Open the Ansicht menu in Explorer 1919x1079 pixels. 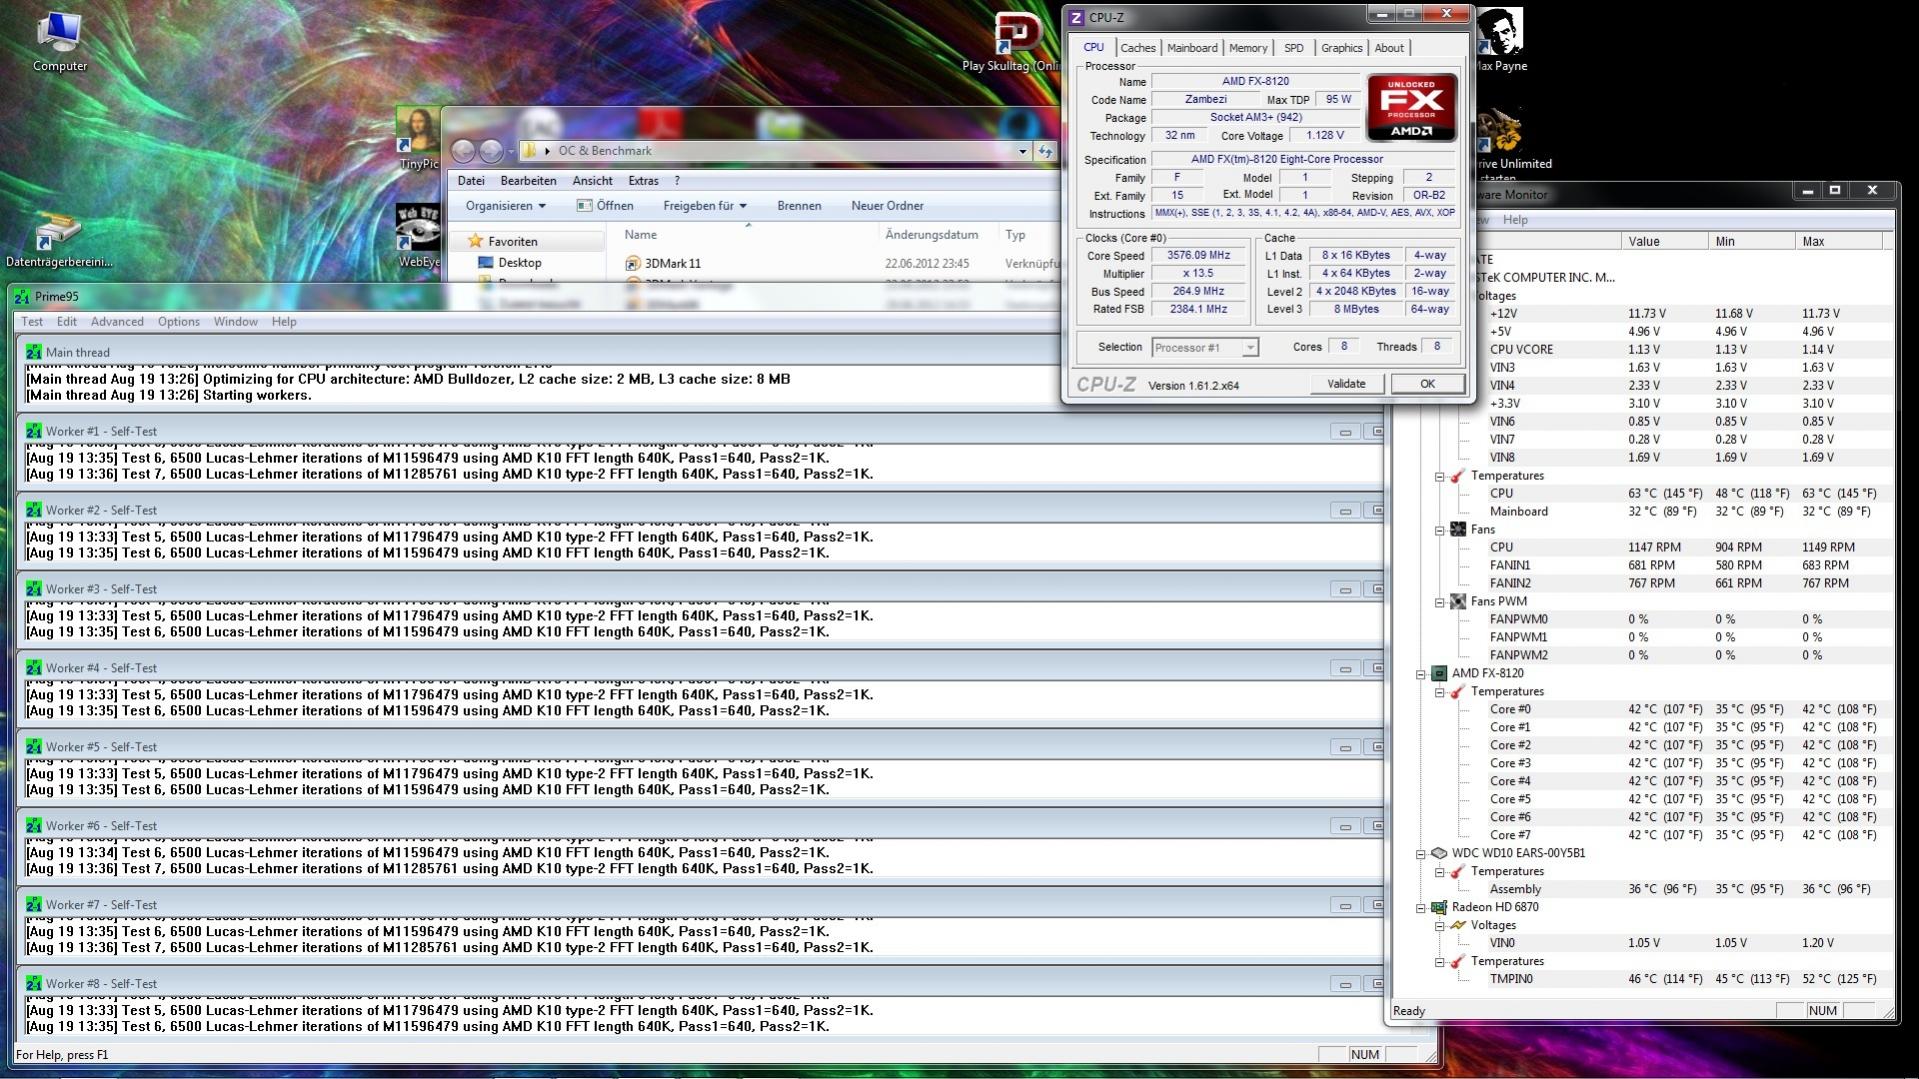592,181
